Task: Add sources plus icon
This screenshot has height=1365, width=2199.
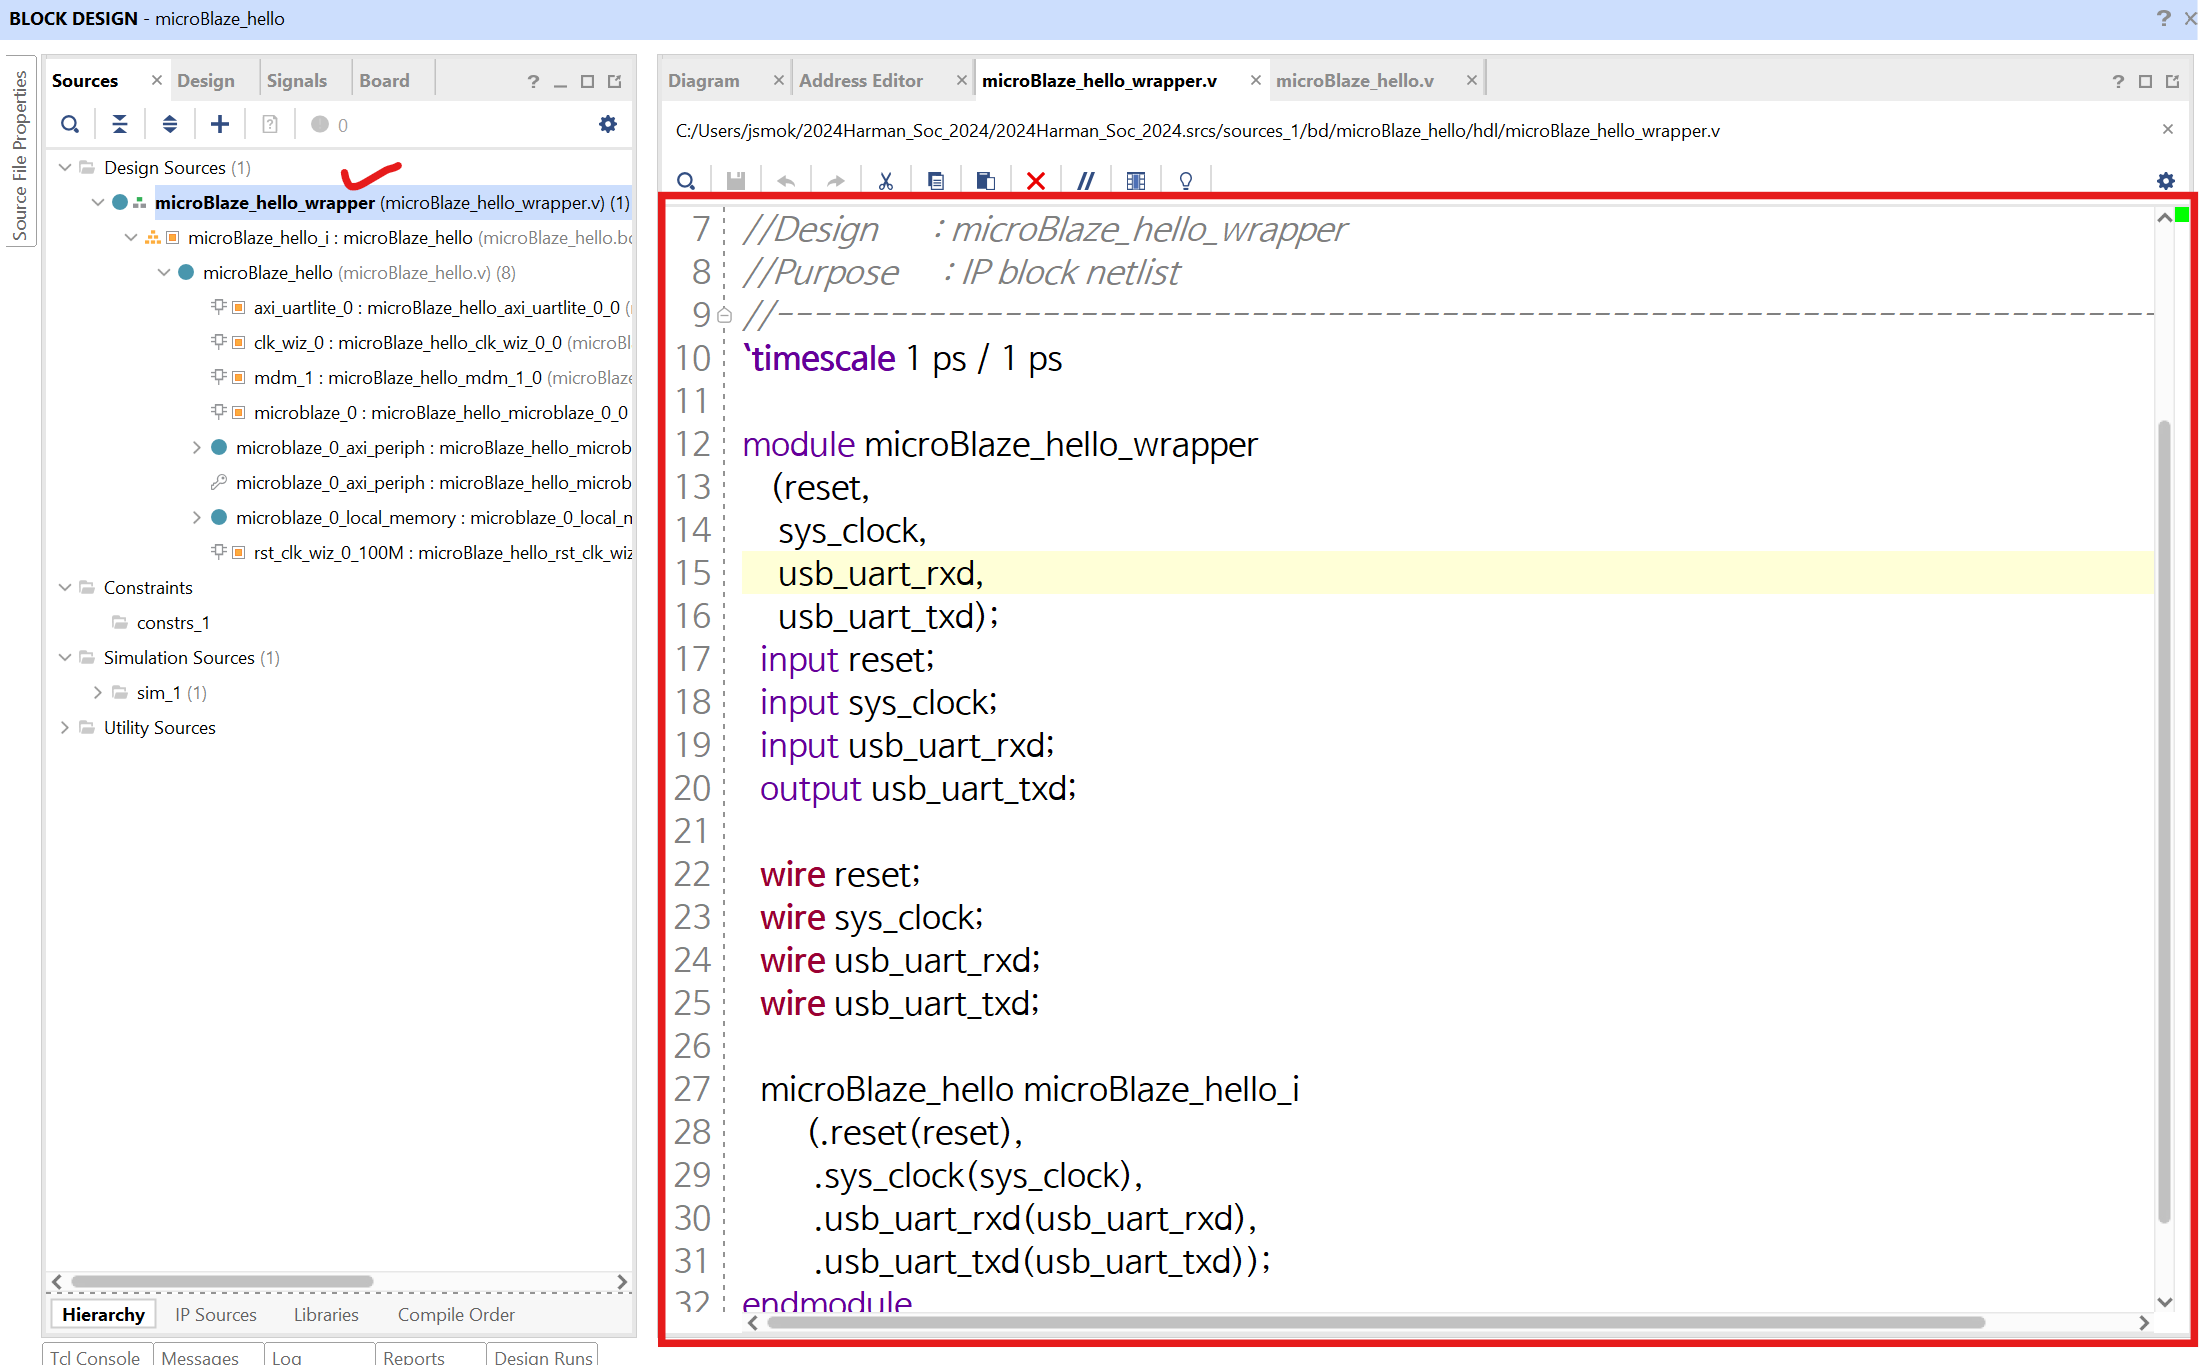Action: pos(220,124)
